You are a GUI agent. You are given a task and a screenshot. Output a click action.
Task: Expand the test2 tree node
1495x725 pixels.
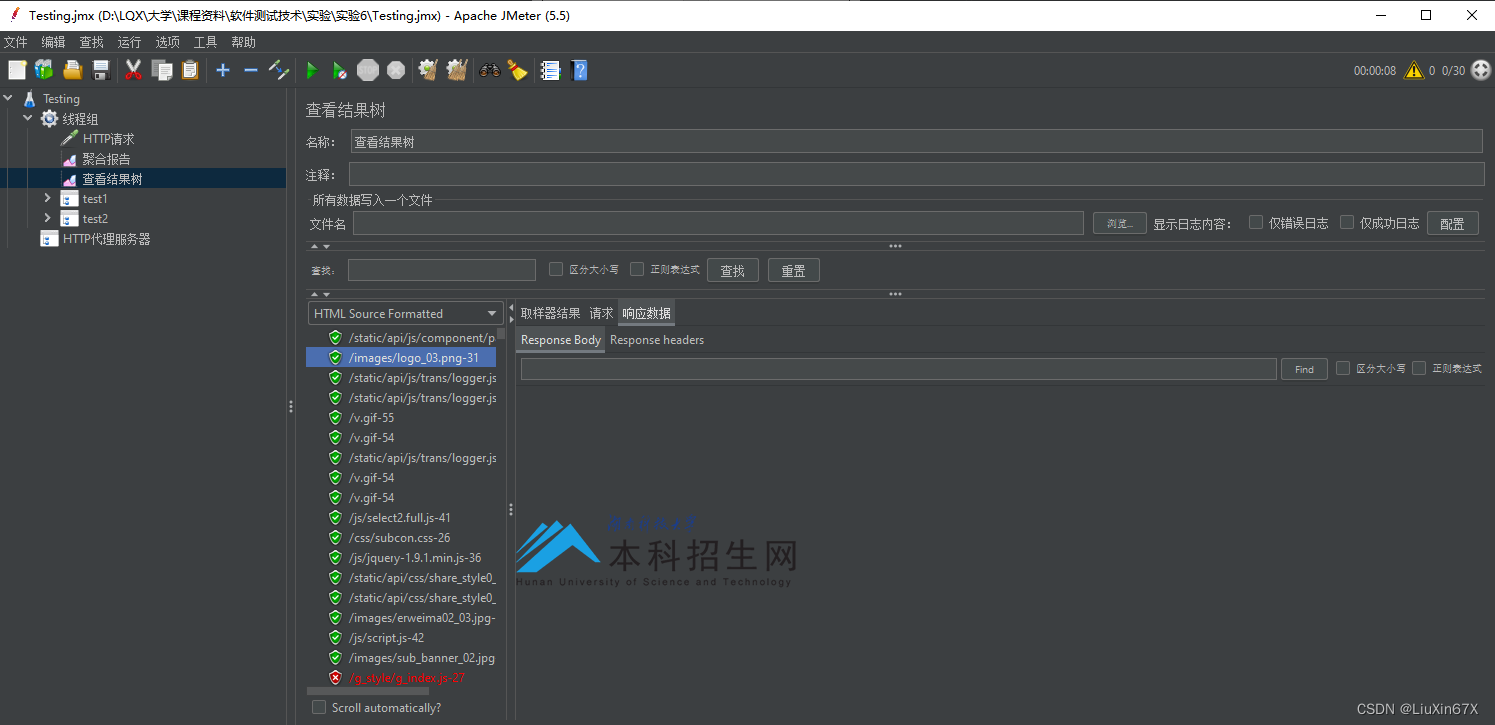(47, 218)
